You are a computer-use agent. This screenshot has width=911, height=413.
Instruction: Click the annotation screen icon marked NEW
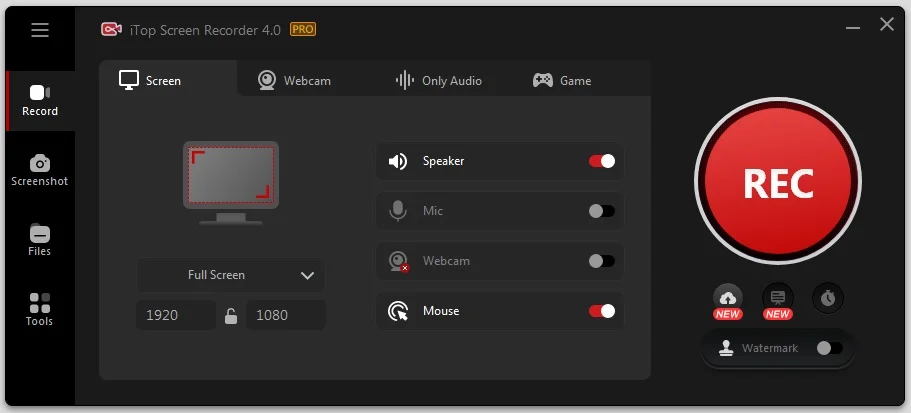pos(778,297)
